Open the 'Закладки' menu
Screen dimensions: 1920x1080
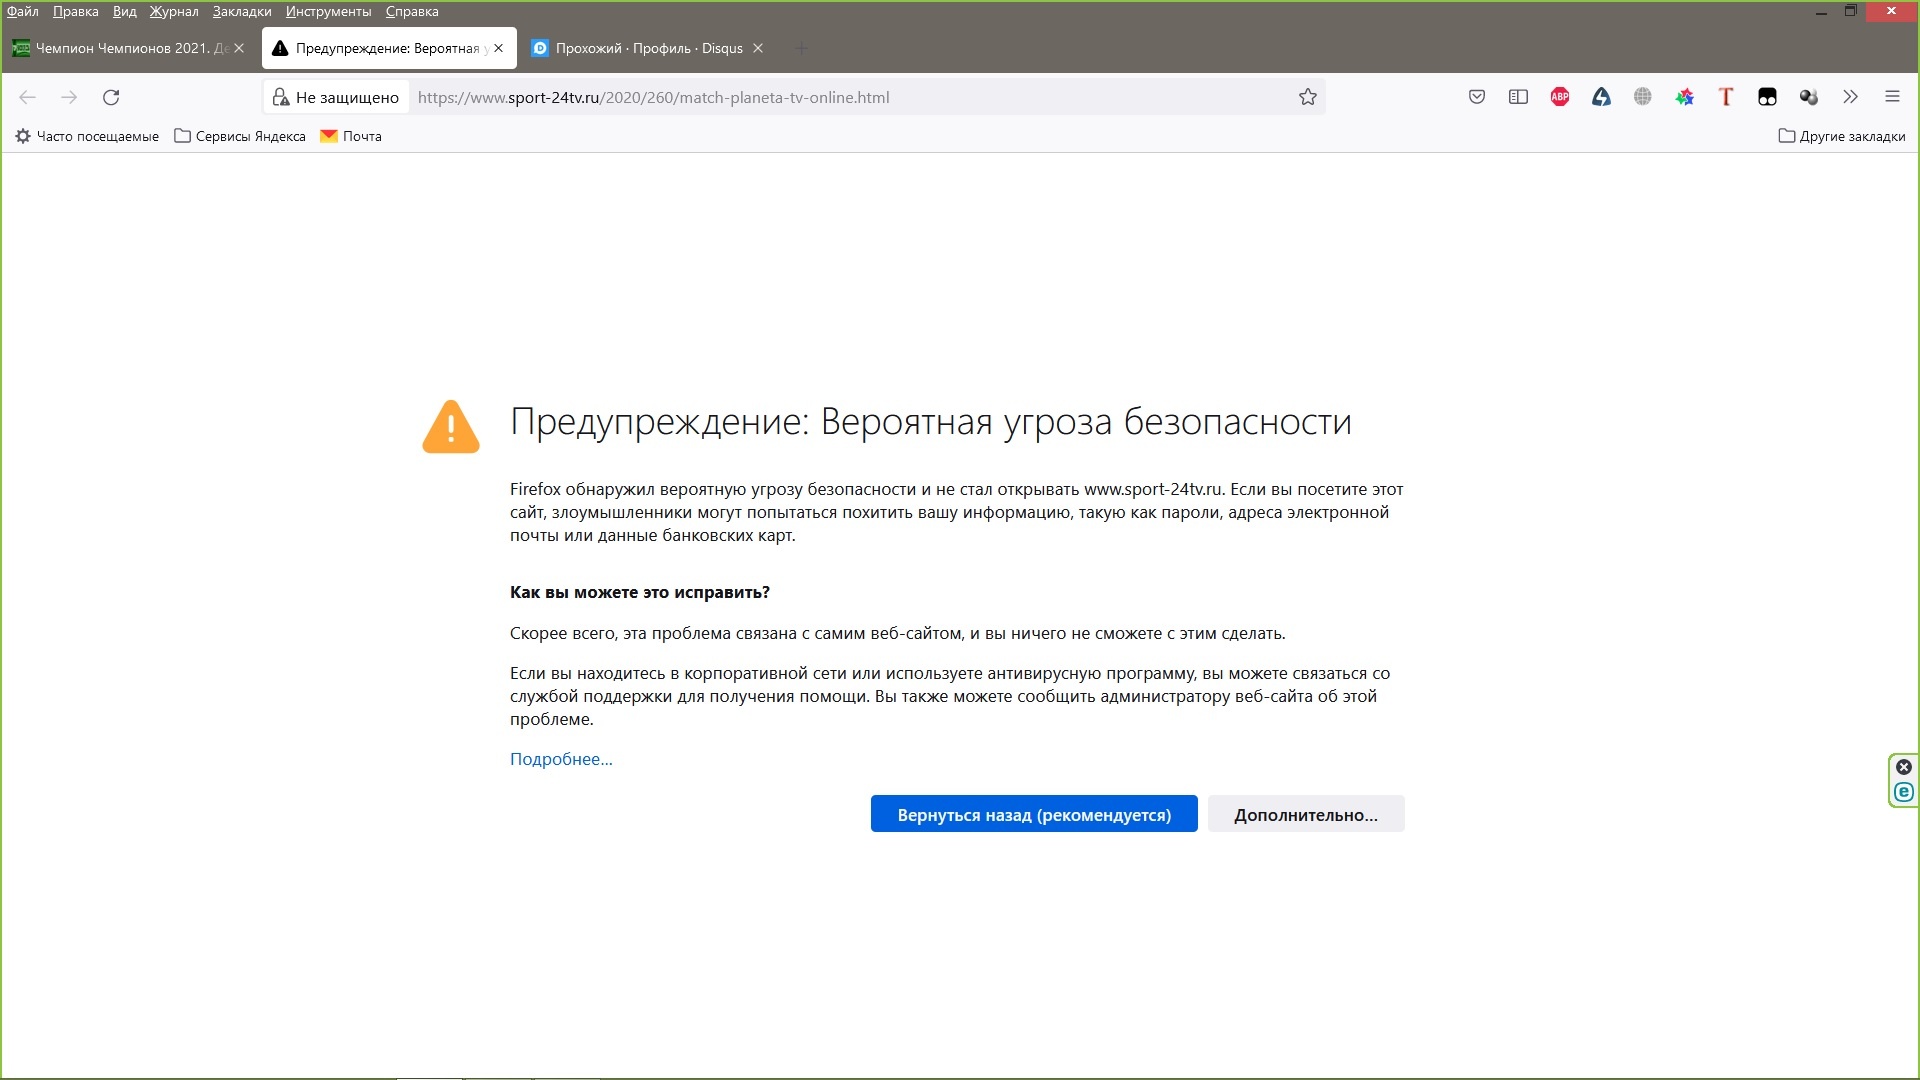tap(242, 11)
